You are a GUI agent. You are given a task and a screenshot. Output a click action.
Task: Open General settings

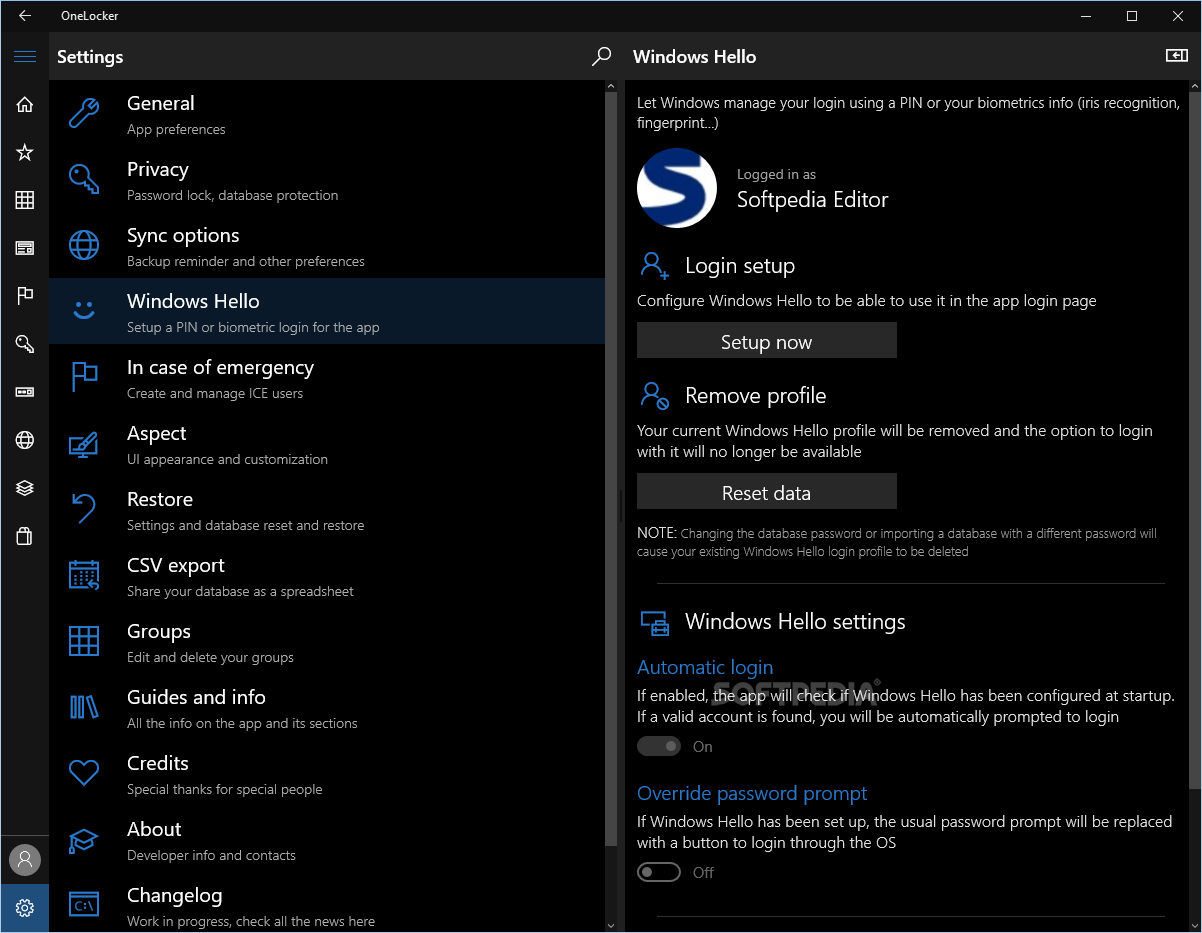(327, 113)
